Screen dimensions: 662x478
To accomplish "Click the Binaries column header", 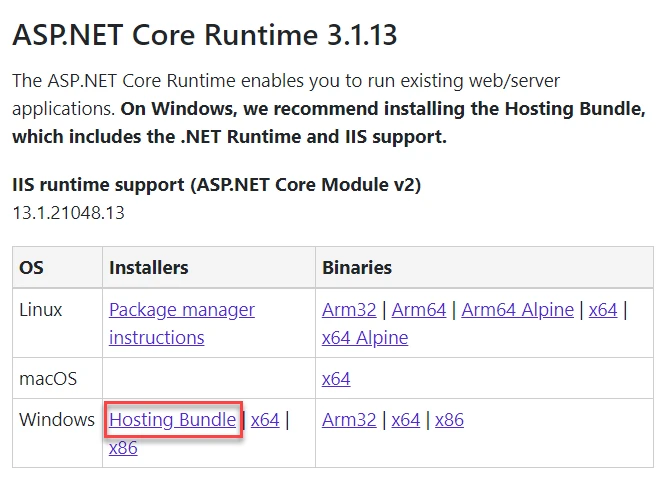I will [x=357, y=268].
